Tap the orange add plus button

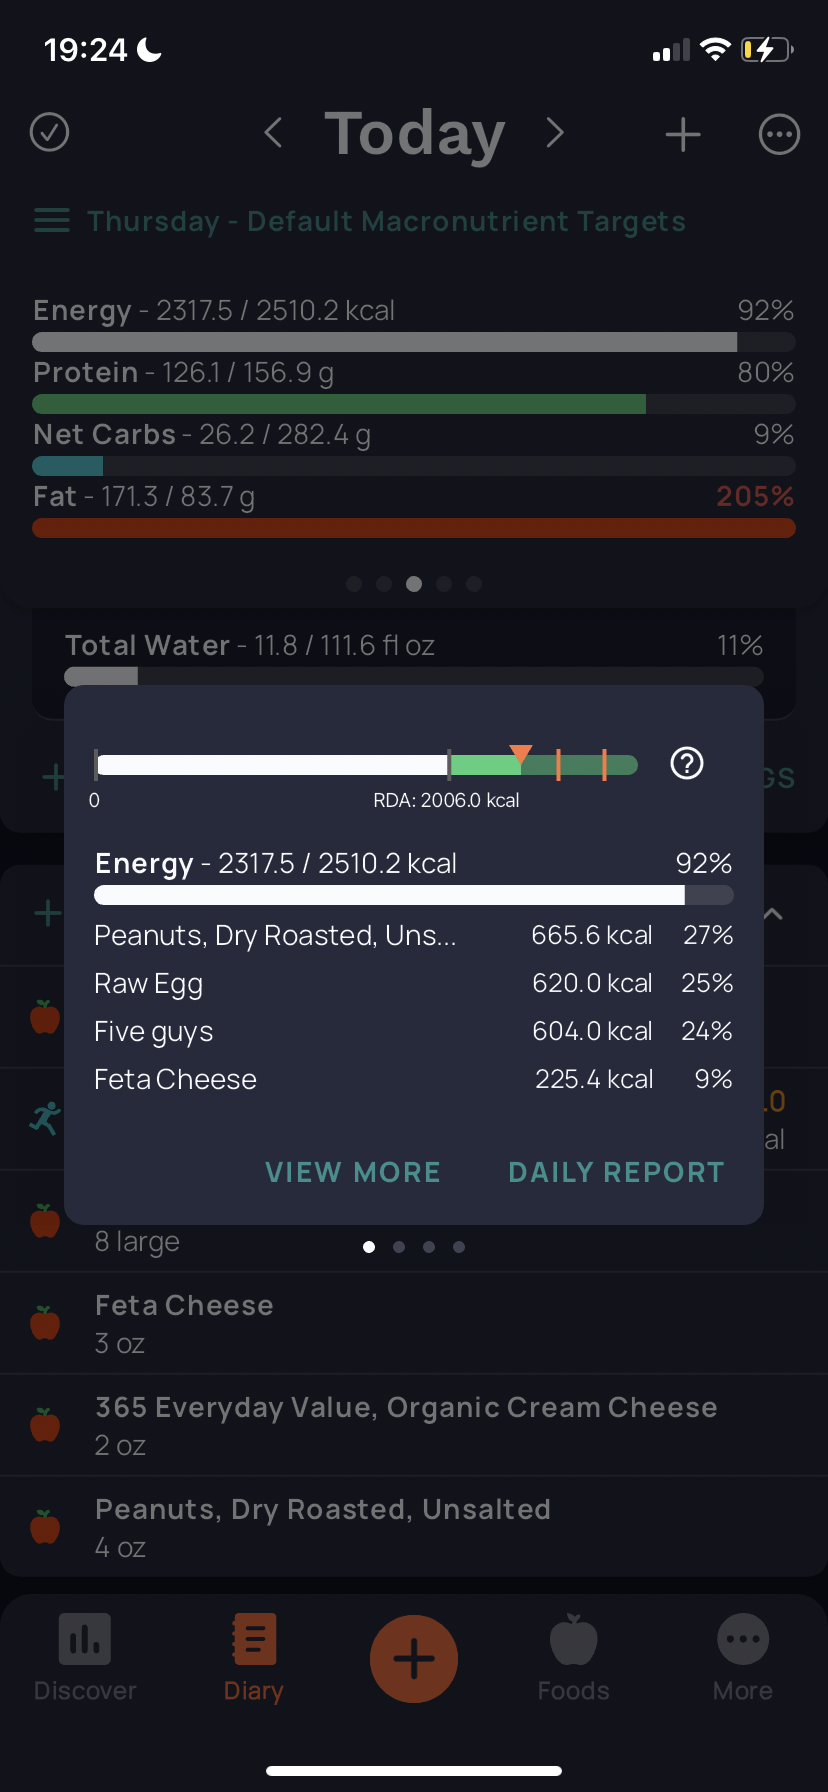pyautogui.click(x=414, y=1659)
